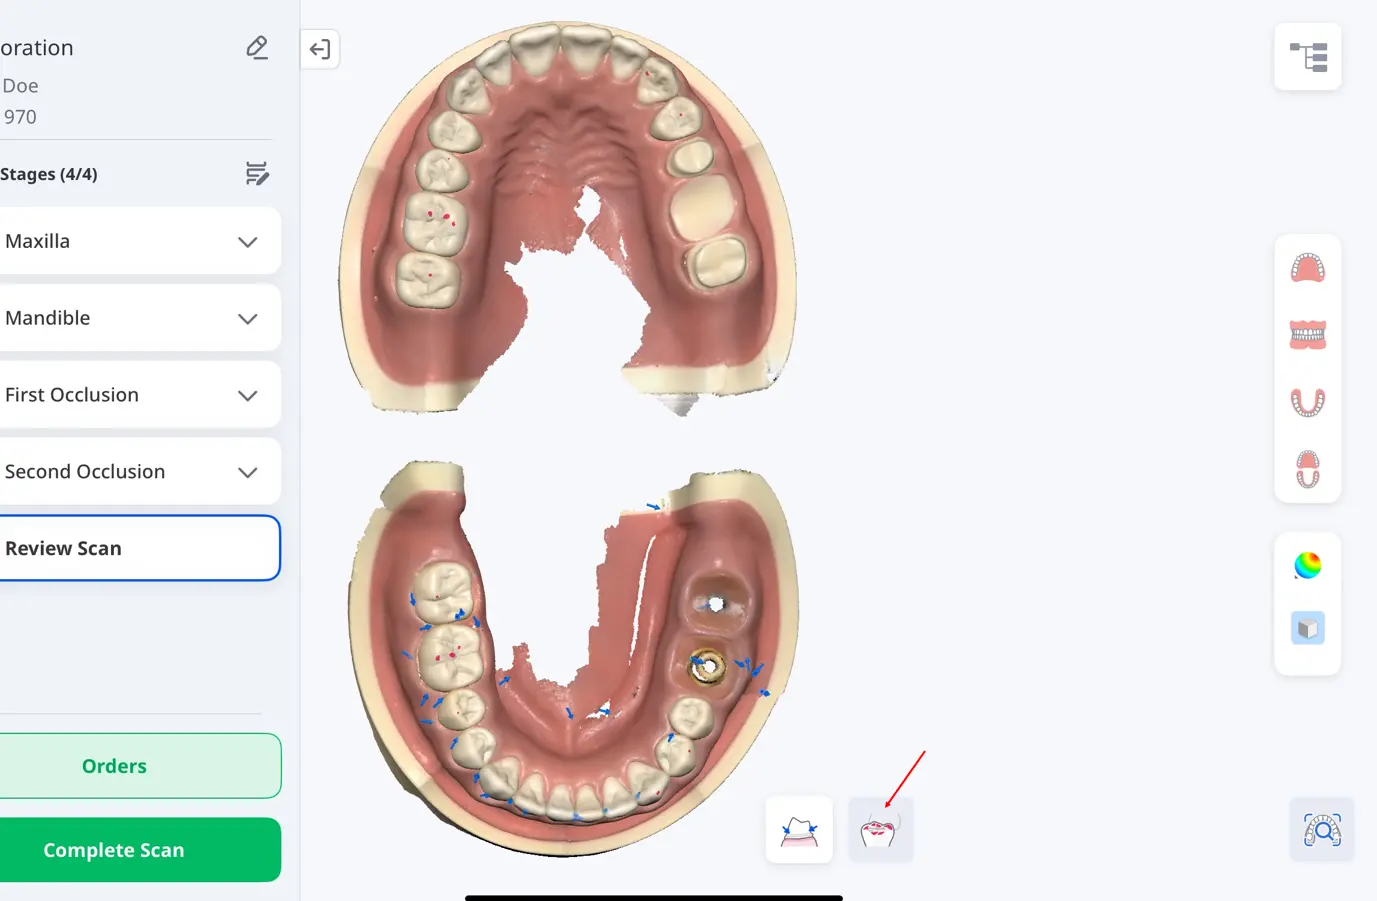The width and height of the screenshot is (1377, 901).
Task: Click the edit pencil icon beside the case title
Action: click(257, 48)
